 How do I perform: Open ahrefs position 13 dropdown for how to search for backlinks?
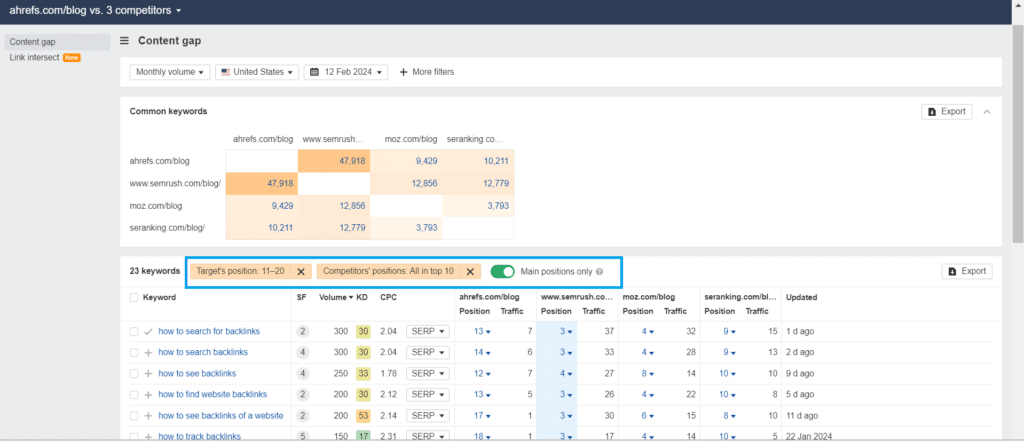483,331
